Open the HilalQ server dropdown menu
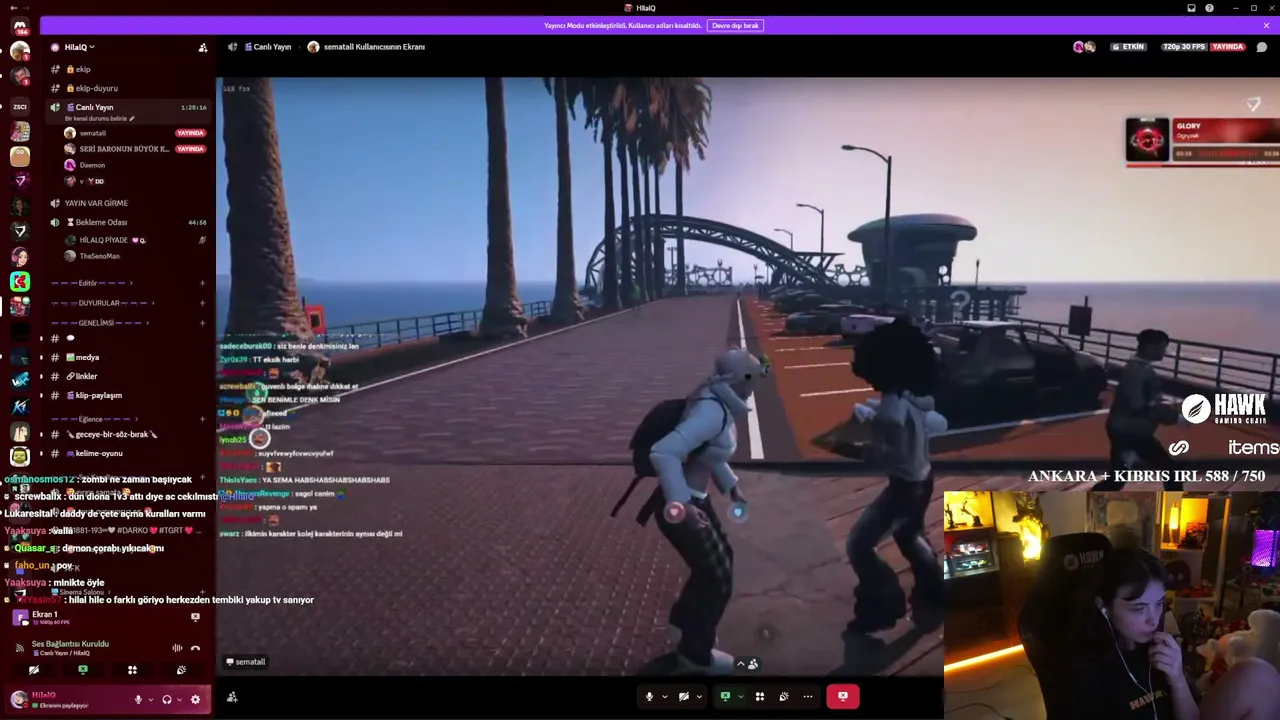1280x720 pixels. click(80, 47)
